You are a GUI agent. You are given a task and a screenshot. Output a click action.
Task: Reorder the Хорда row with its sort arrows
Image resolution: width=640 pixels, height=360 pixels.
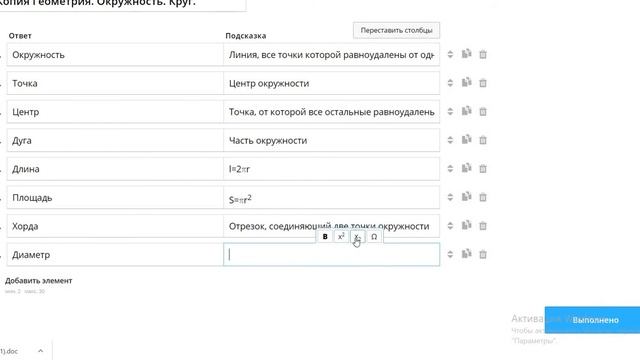pos(450,226)
